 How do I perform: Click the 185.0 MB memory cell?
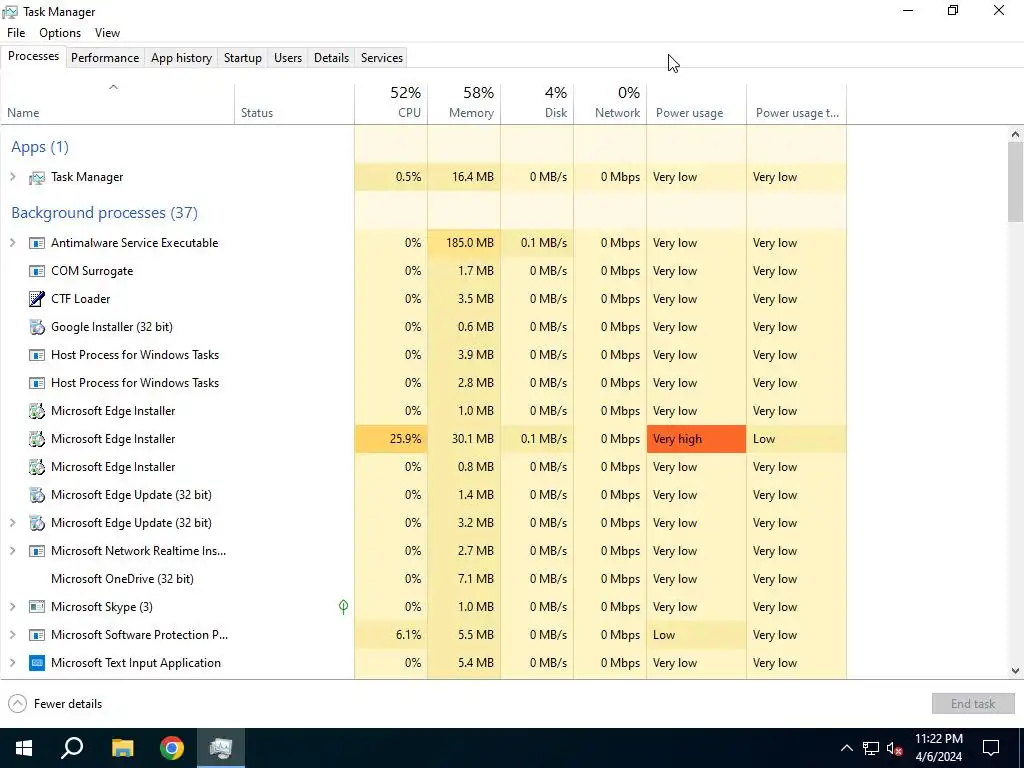coord(464,243)
